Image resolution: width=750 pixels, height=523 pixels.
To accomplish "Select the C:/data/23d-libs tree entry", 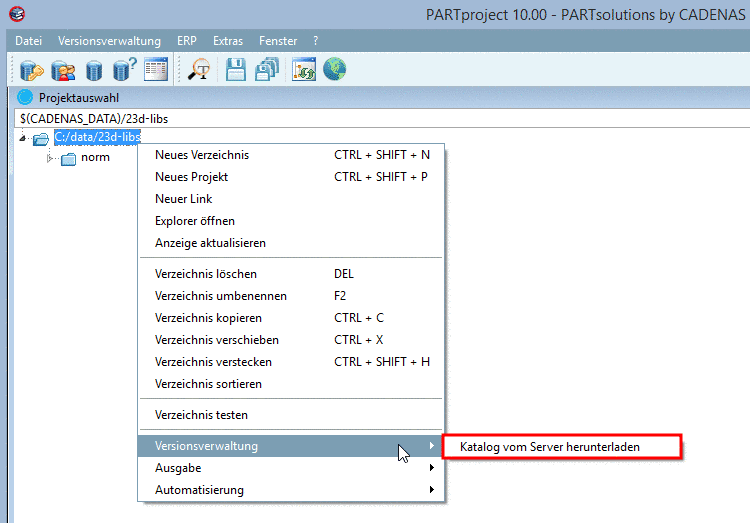I will [x=98, y=137].
